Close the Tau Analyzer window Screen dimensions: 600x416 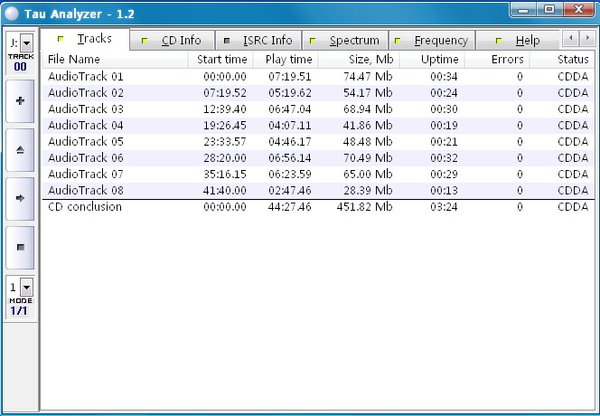pyautogui.click(x=579, y=10)
